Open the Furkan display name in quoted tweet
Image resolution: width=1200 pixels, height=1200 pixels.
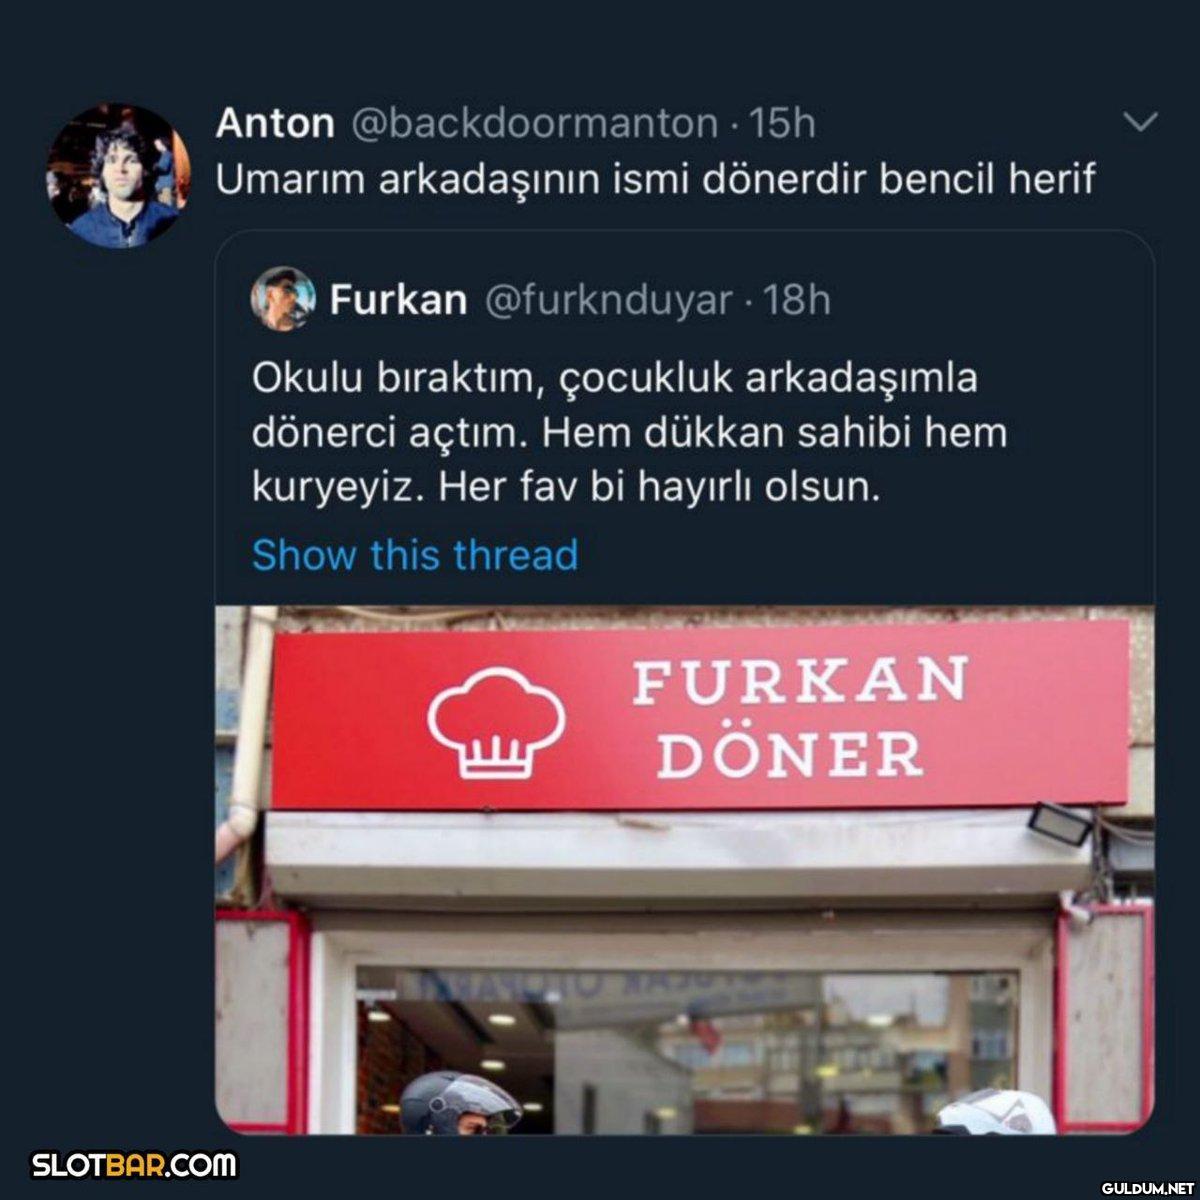(398, 299)
